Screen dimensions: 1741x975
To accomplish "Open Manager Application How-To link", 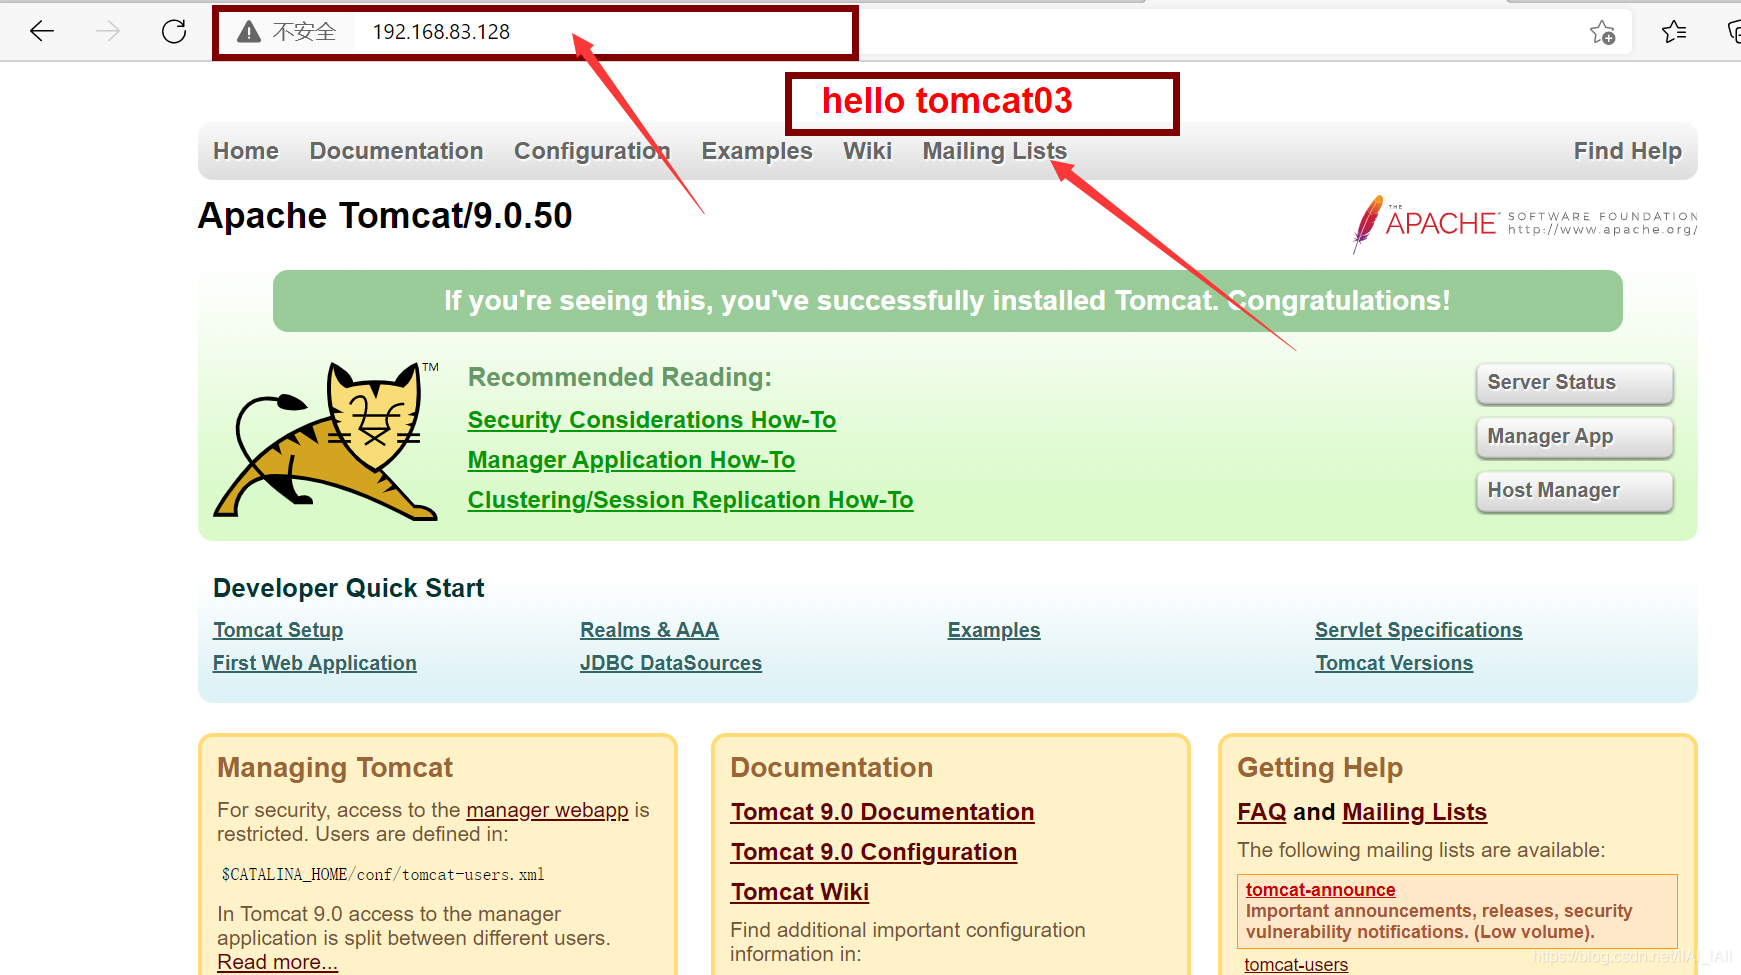I will point(631,460).
